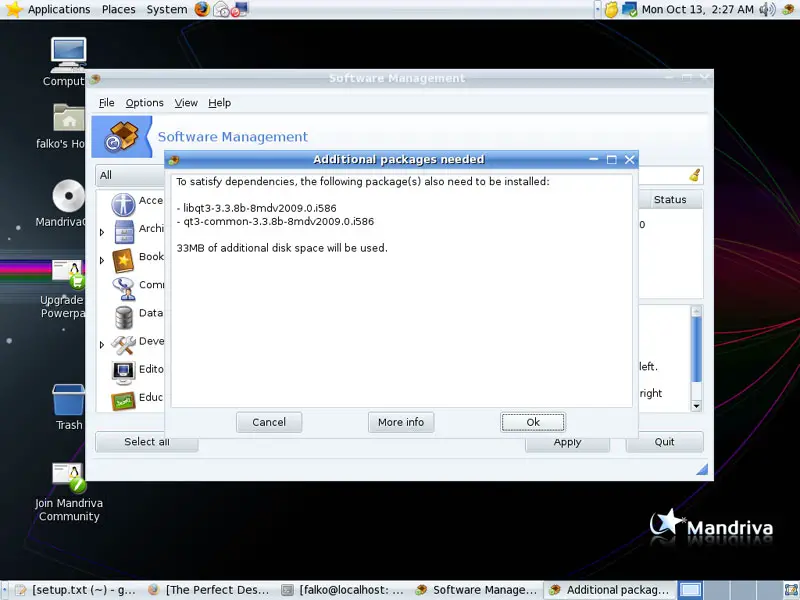Image resolution: width=800 pixels, height=600 pixels.
Task: Cancel the additional packages dialog
Action: 269,422
